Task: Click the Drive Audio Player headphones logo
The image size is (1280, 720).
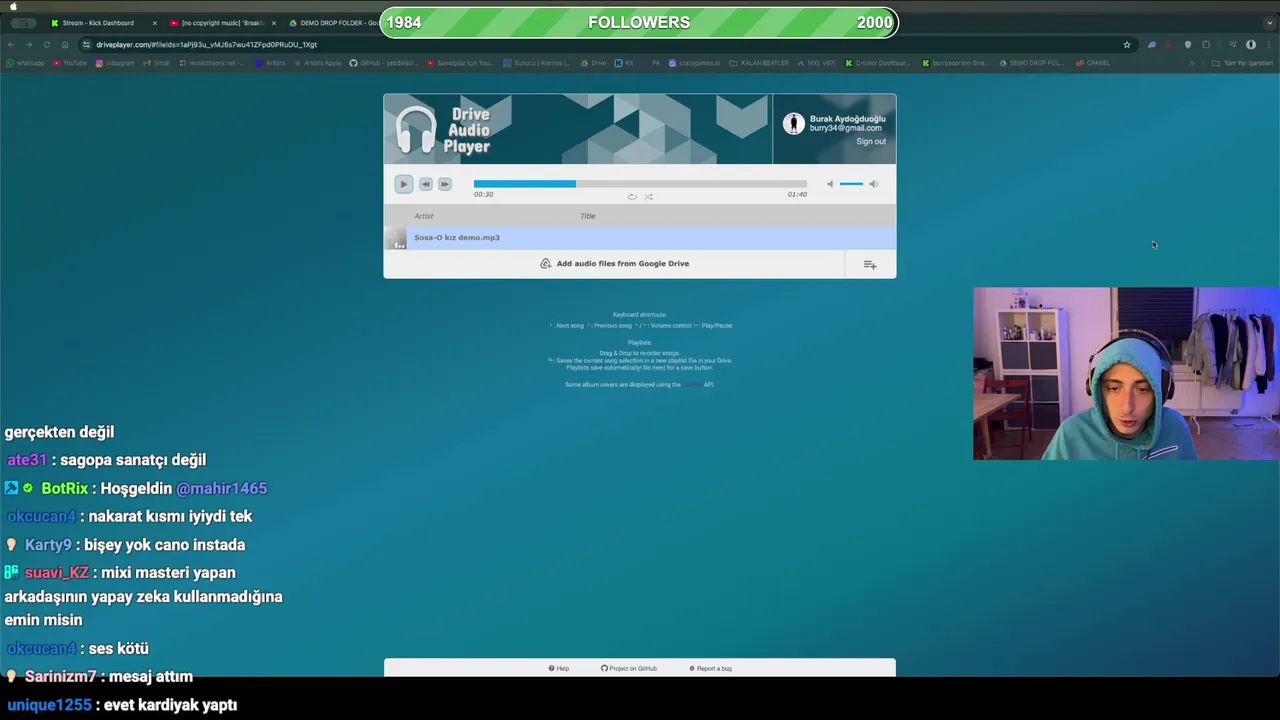Action: pyautogui.click(x=416, y=130)
